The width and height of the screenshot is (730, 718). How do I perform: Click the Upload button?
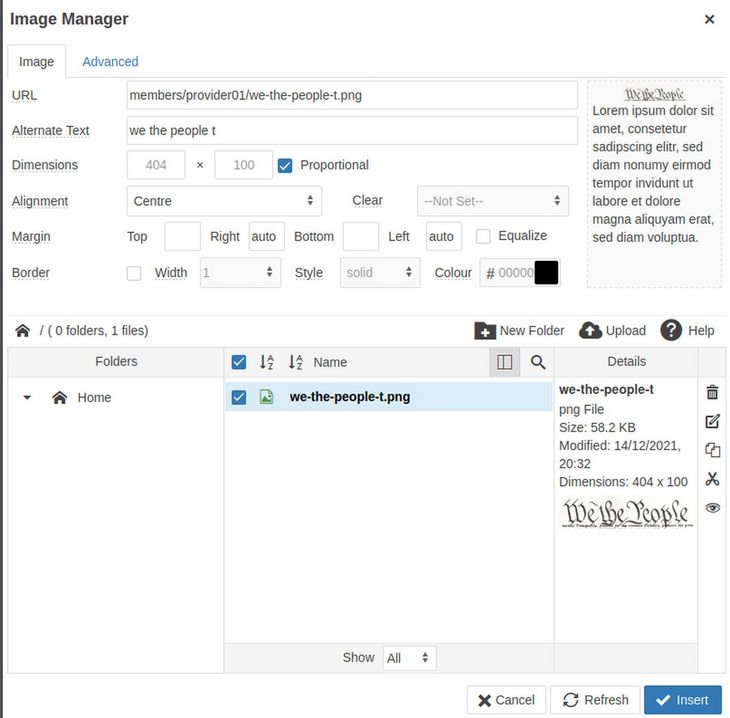613,331
